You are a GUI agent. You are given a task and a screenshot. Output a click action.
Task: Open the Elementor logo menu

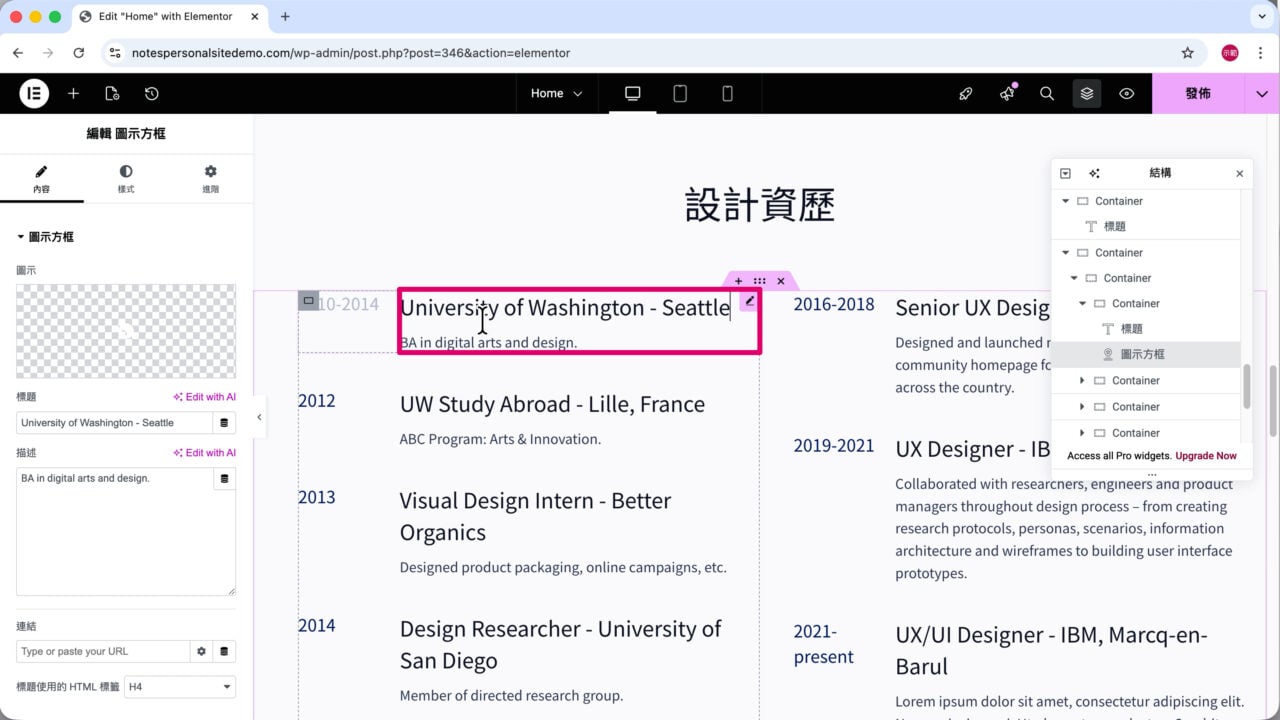[x=34, y=93]
